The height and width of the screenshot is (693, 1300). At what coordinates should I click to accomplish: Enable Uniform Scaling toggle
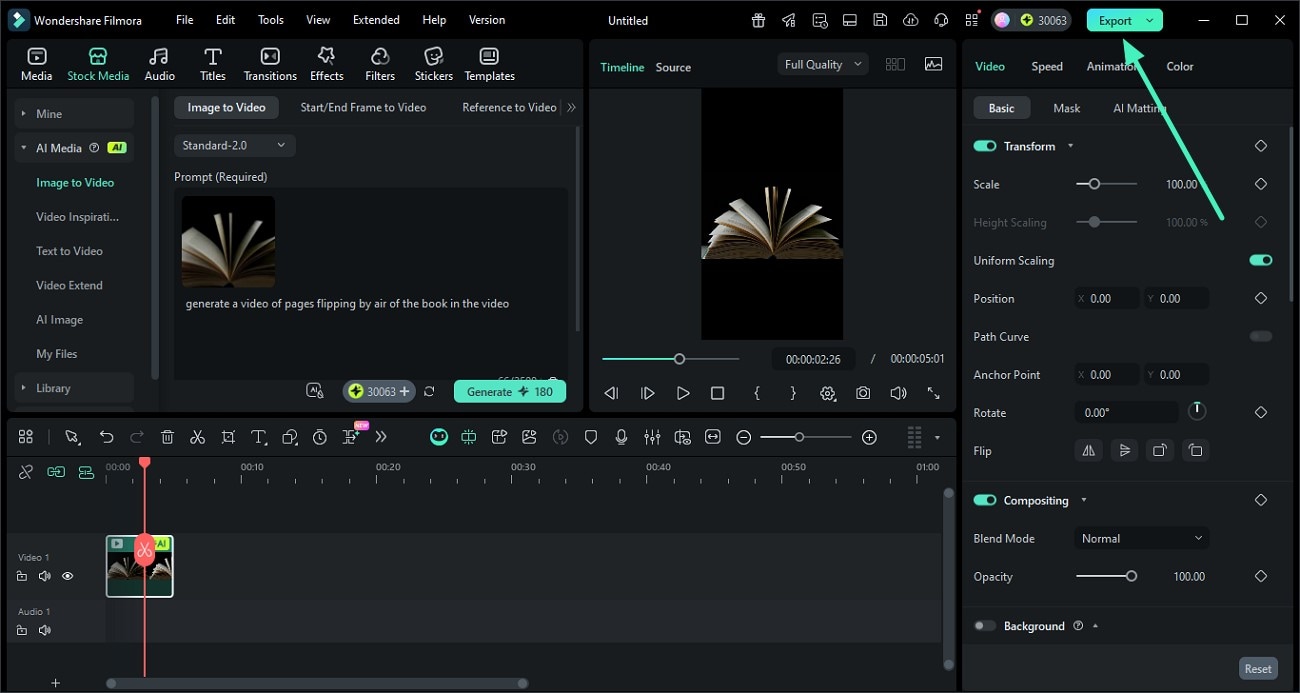1260,260
